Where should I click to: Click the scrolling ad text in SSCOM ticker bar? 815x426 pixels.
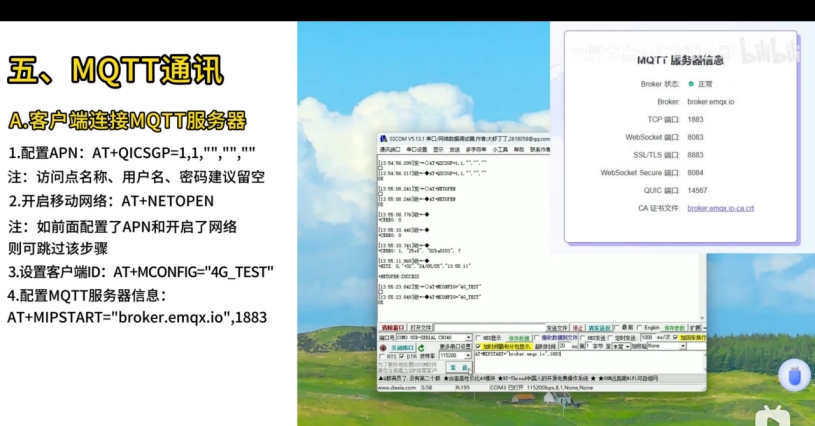click(518, 378)
